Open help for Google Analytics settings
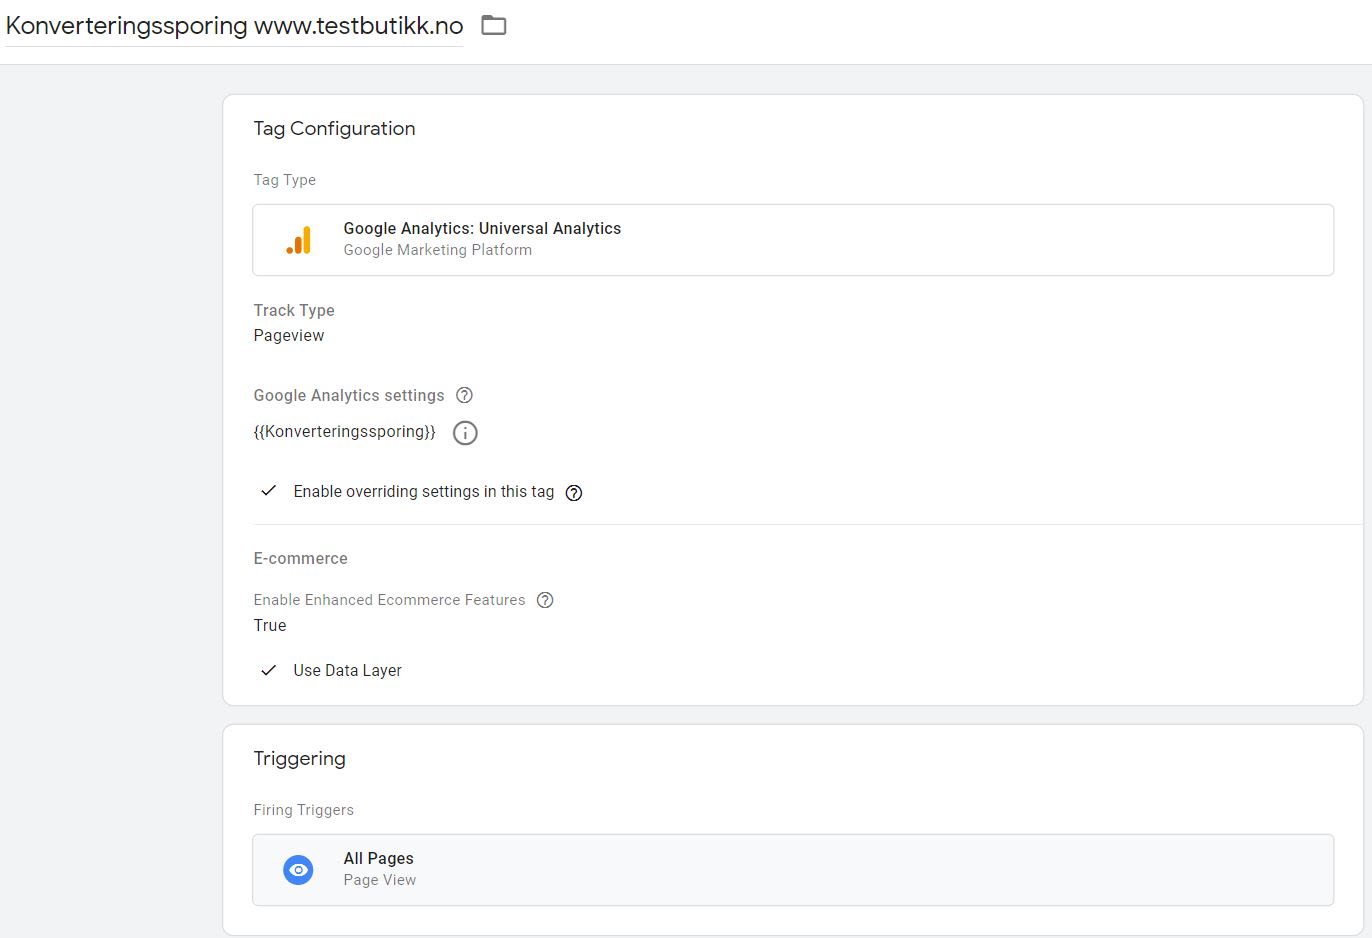Image resolution: width=1372 pixels, height=938 pixels. click(x=464, y=395)
